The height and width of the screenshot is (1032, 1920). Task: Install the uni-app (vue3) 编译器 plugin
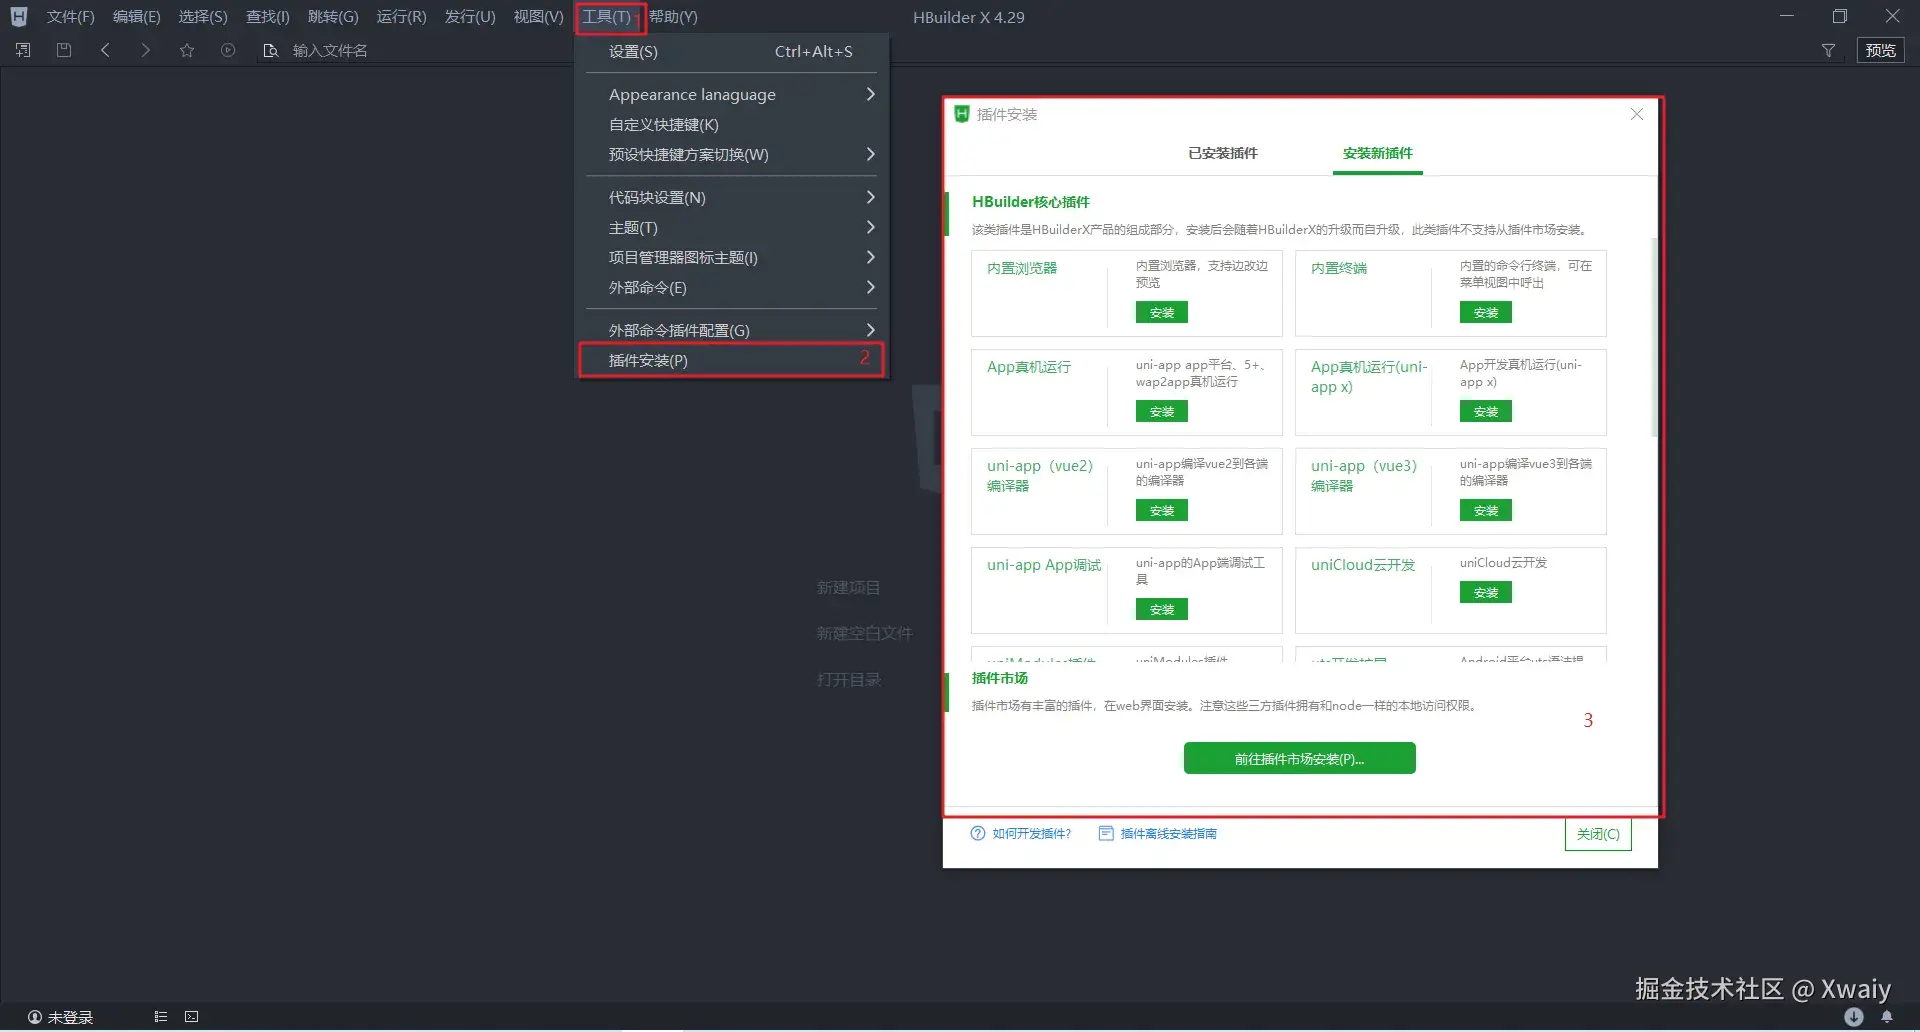(1485, 510)
